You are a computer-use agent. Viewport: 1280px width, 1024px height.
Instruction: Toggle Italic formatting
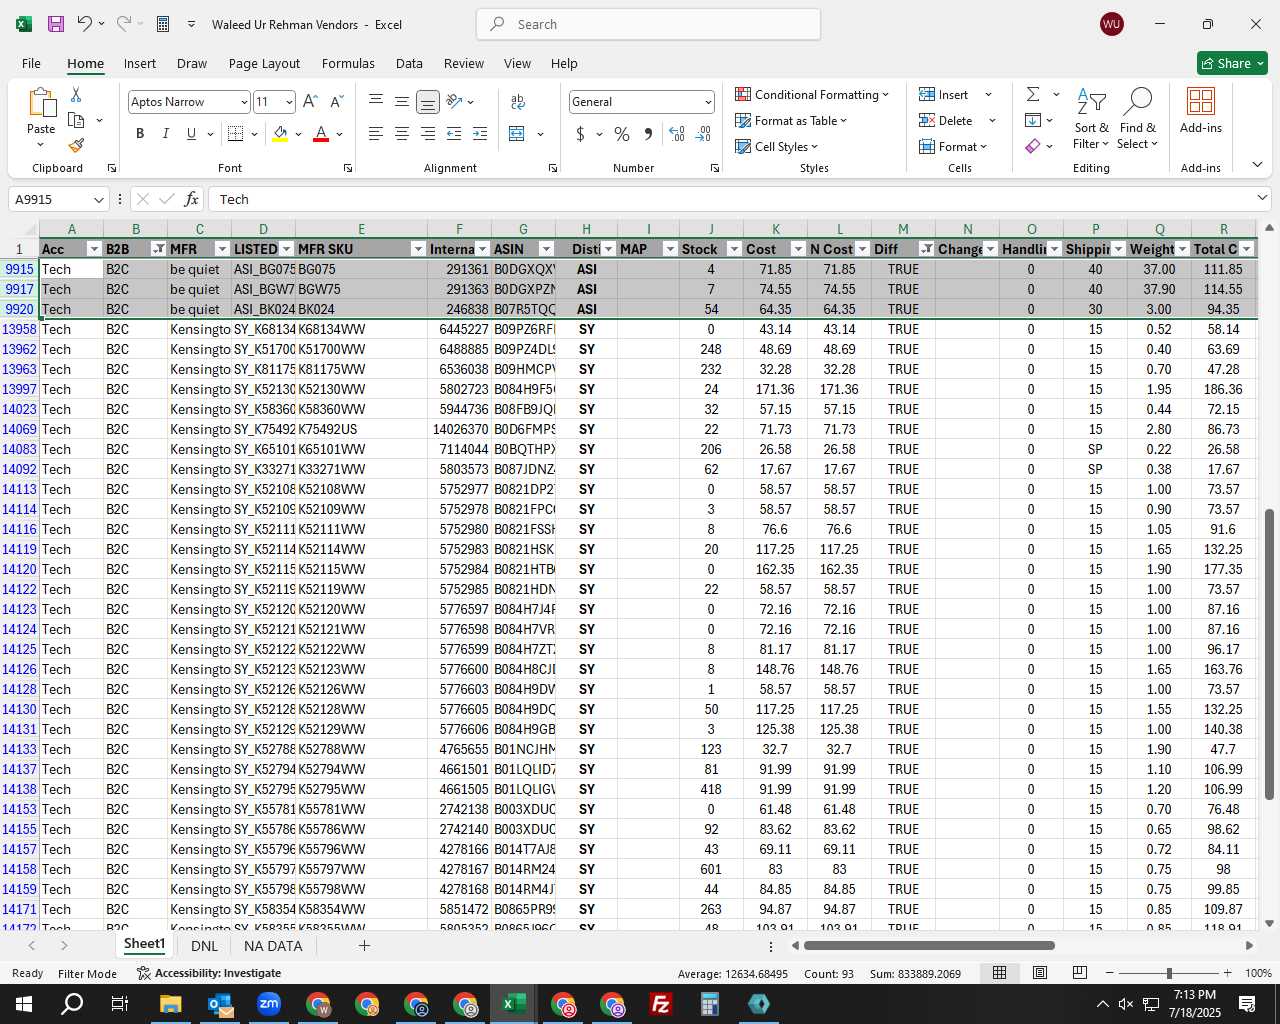coord(165,133)
